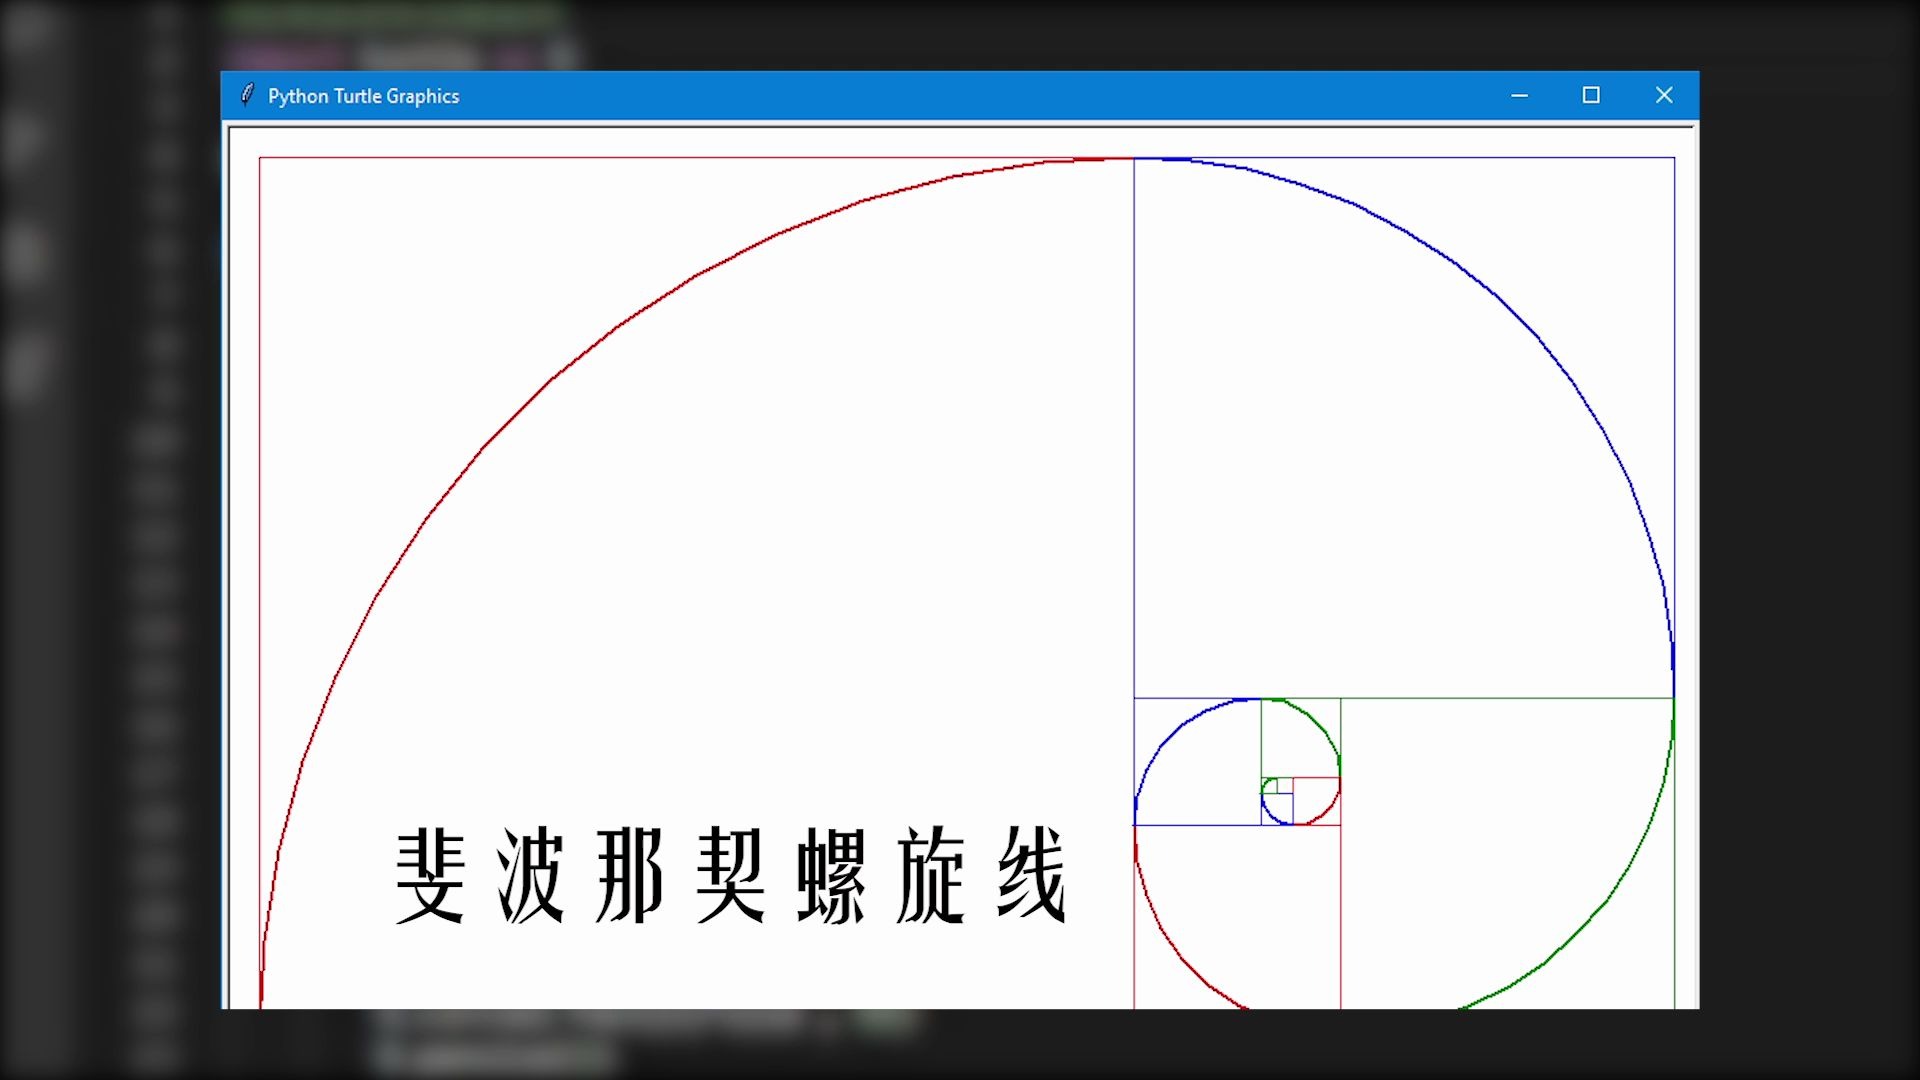Maximize the Python Turtle Graphics window
1920x1080 pixels.
point(1591,95)
